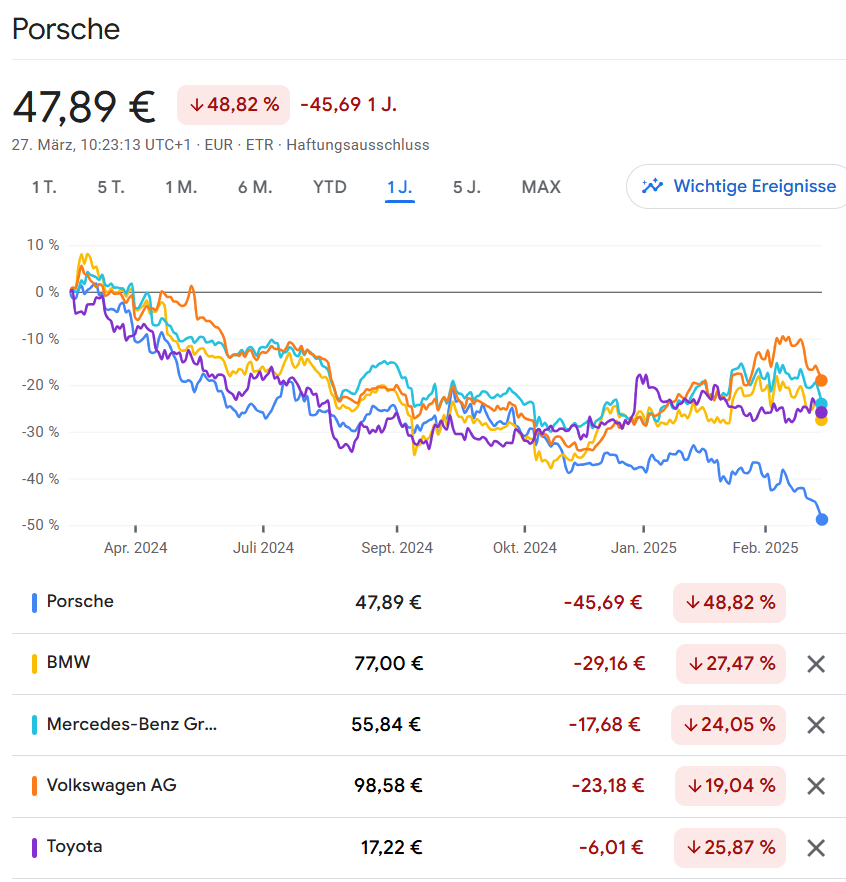Click the sparkle chart icon in Wichtige Ereignisse
846x882 pixels.
(652, 186)
